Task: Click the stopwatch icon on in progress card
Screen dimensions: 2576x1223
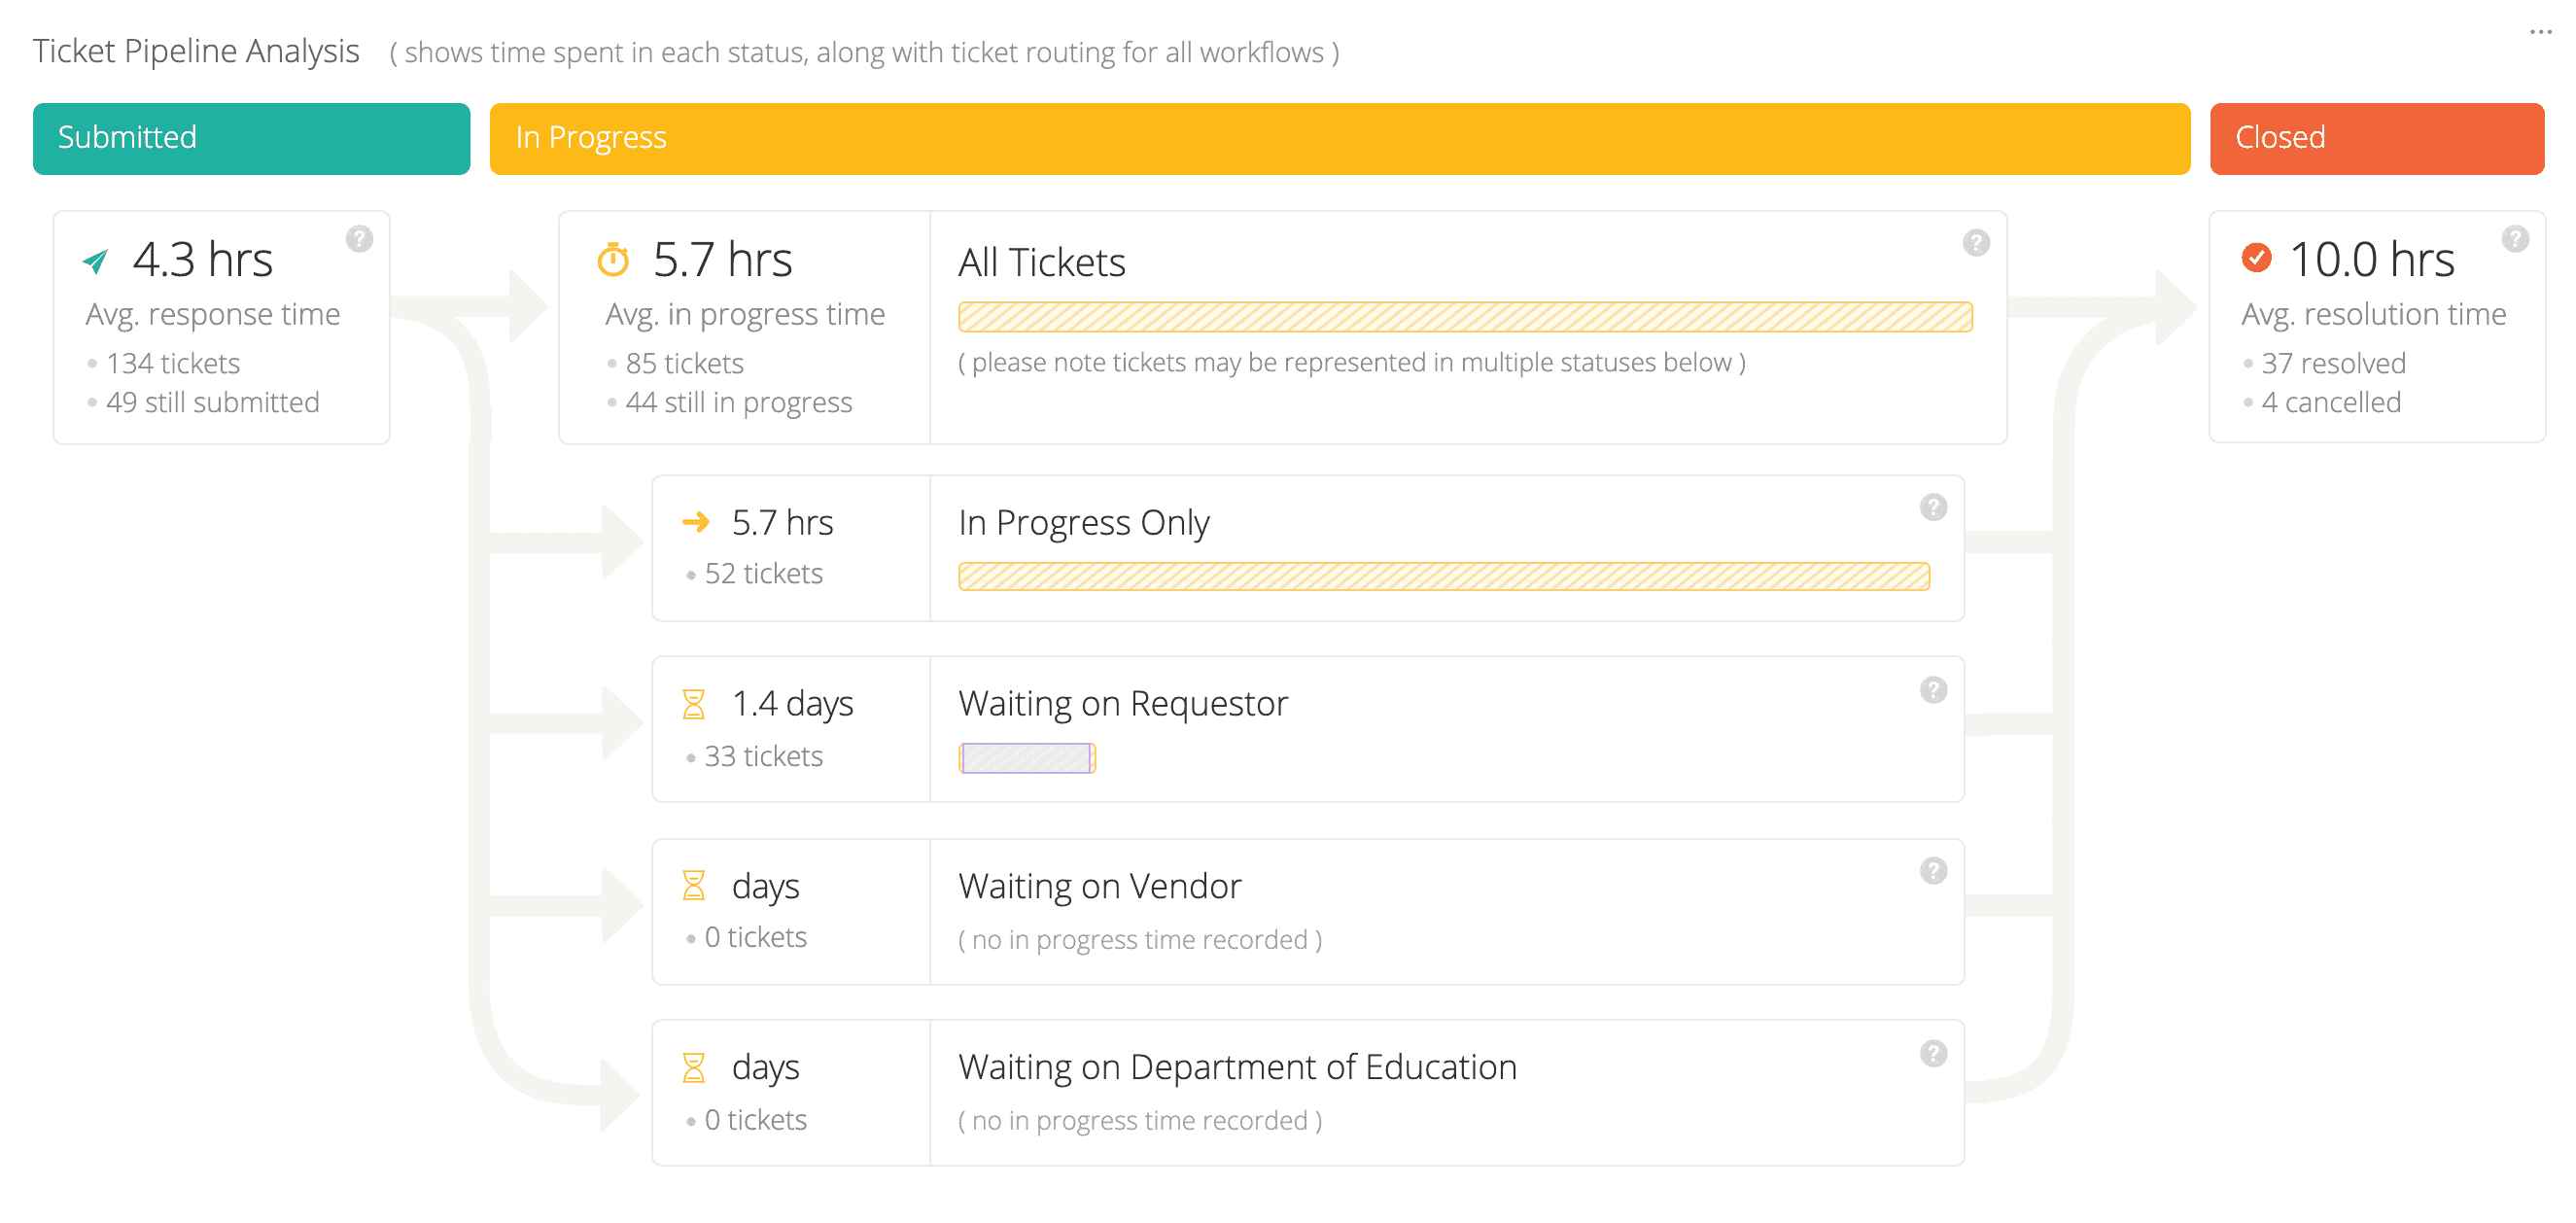Action: 615,258
